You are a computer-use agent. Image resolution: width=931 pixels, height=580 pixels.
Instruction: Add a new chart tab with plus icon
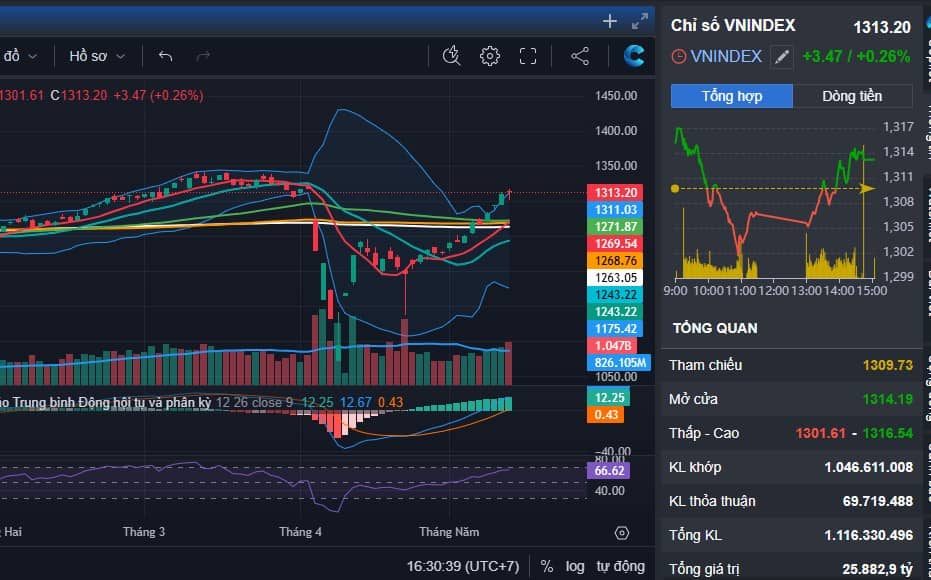pos(610,21)
